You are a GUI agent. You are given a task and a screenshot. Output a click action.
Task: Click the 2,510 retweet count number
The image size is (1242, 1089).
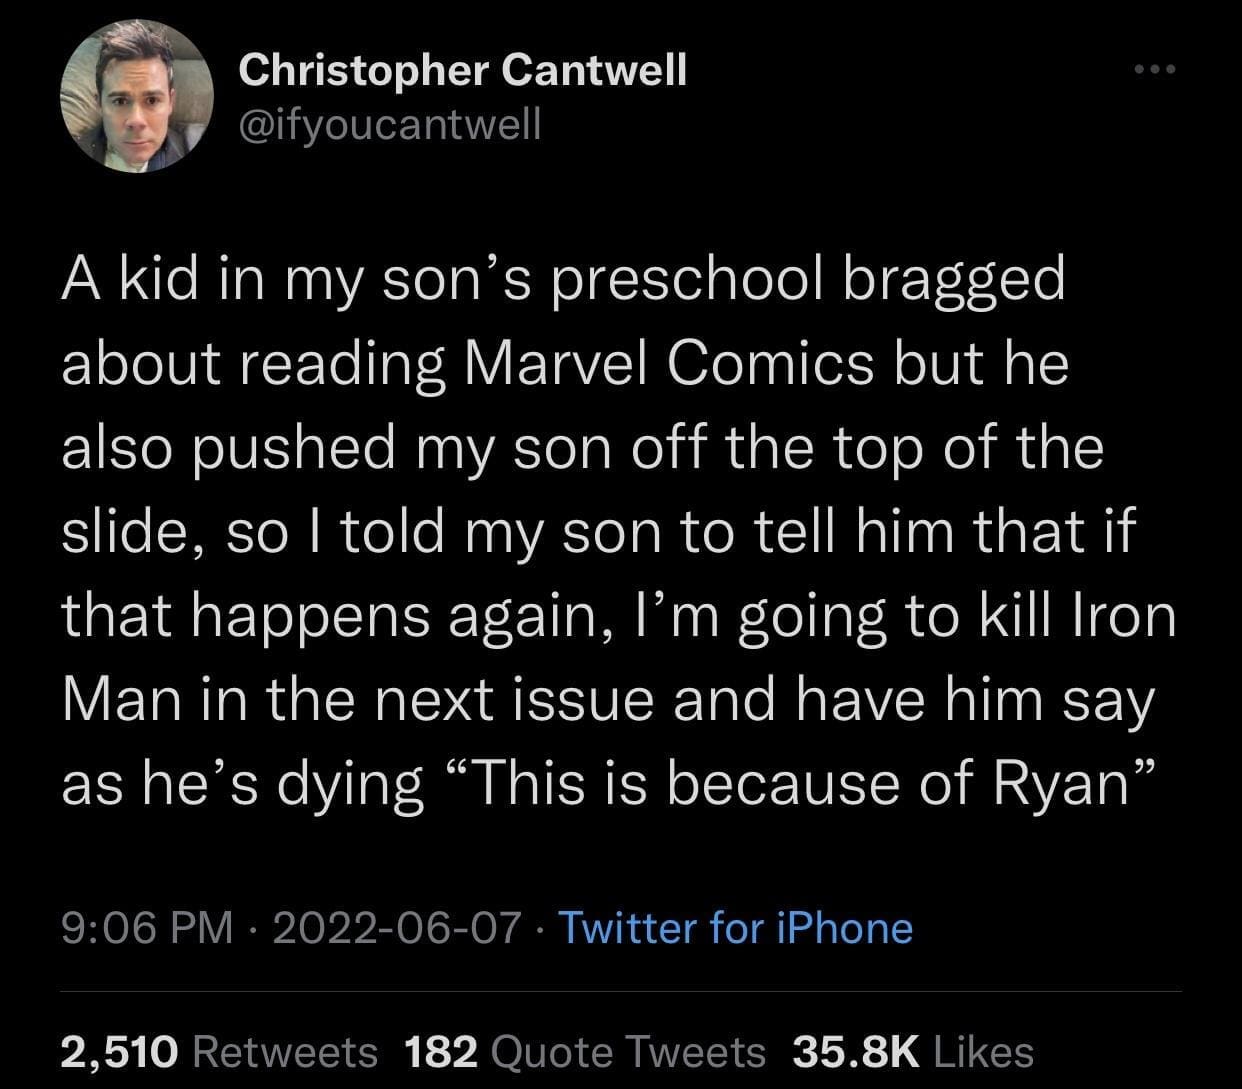coord(120,1051)
